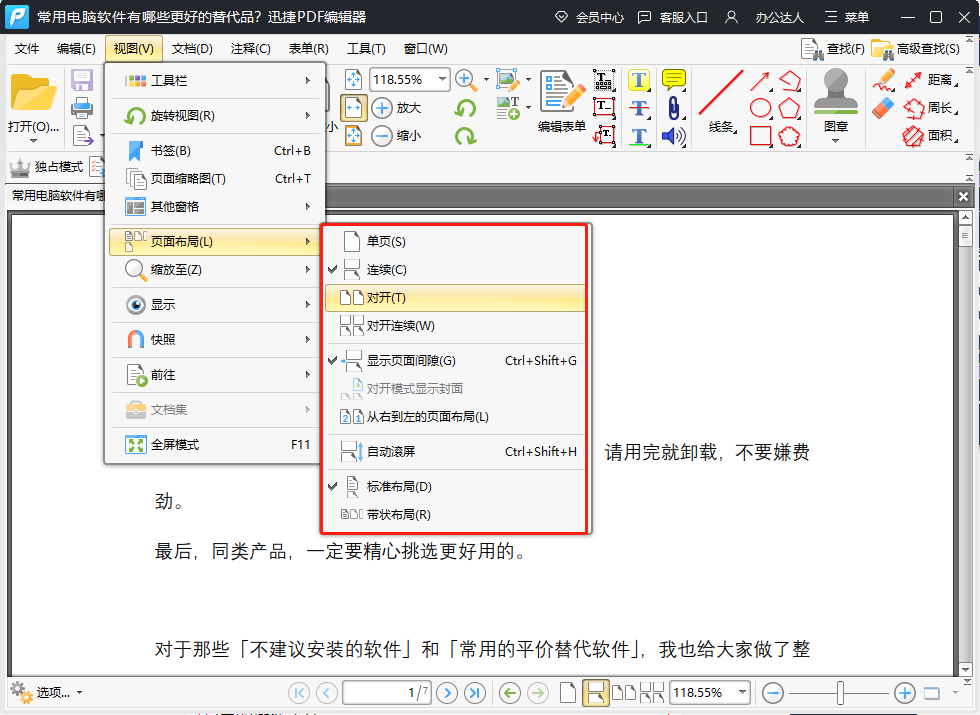Rotate view counter-clockwise with green arrow

pos(465,108)
